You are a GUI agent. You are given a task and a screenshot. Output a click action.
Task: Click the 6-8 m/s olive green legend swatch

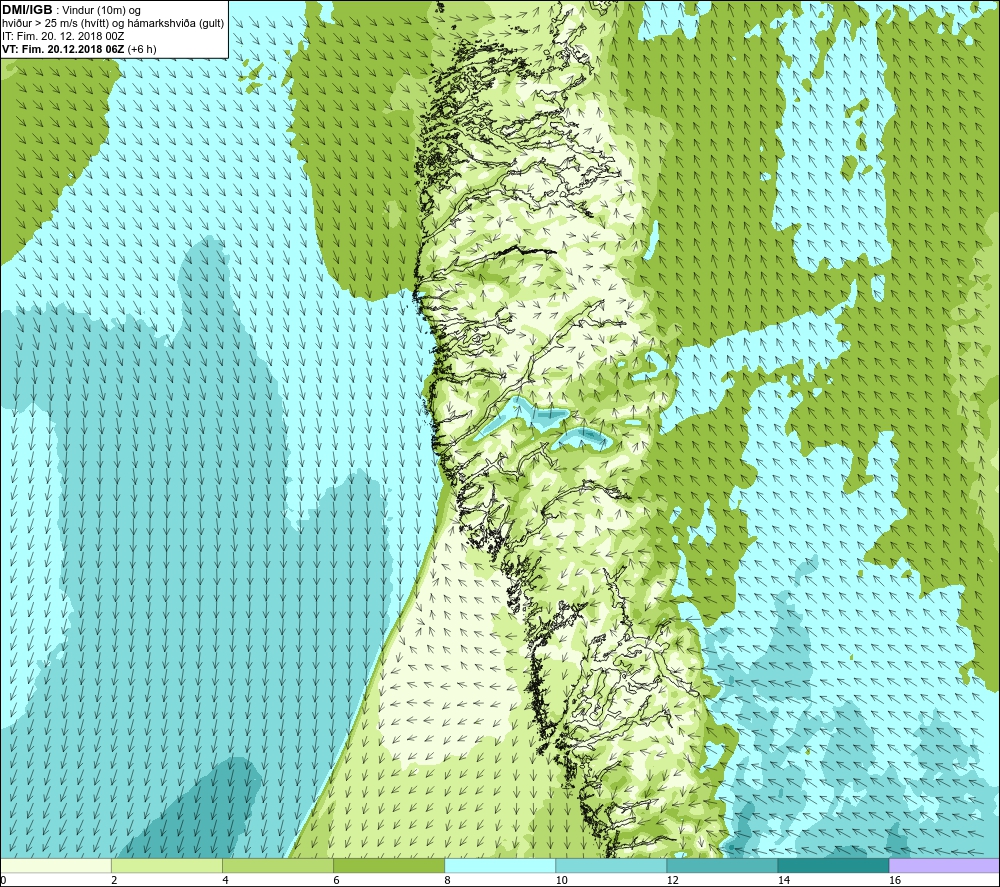(388, 865)
